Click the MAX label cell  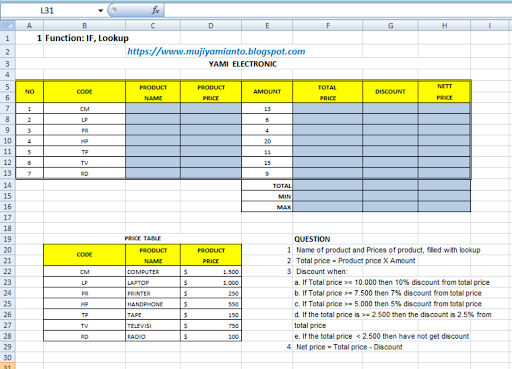coord(267,207)
